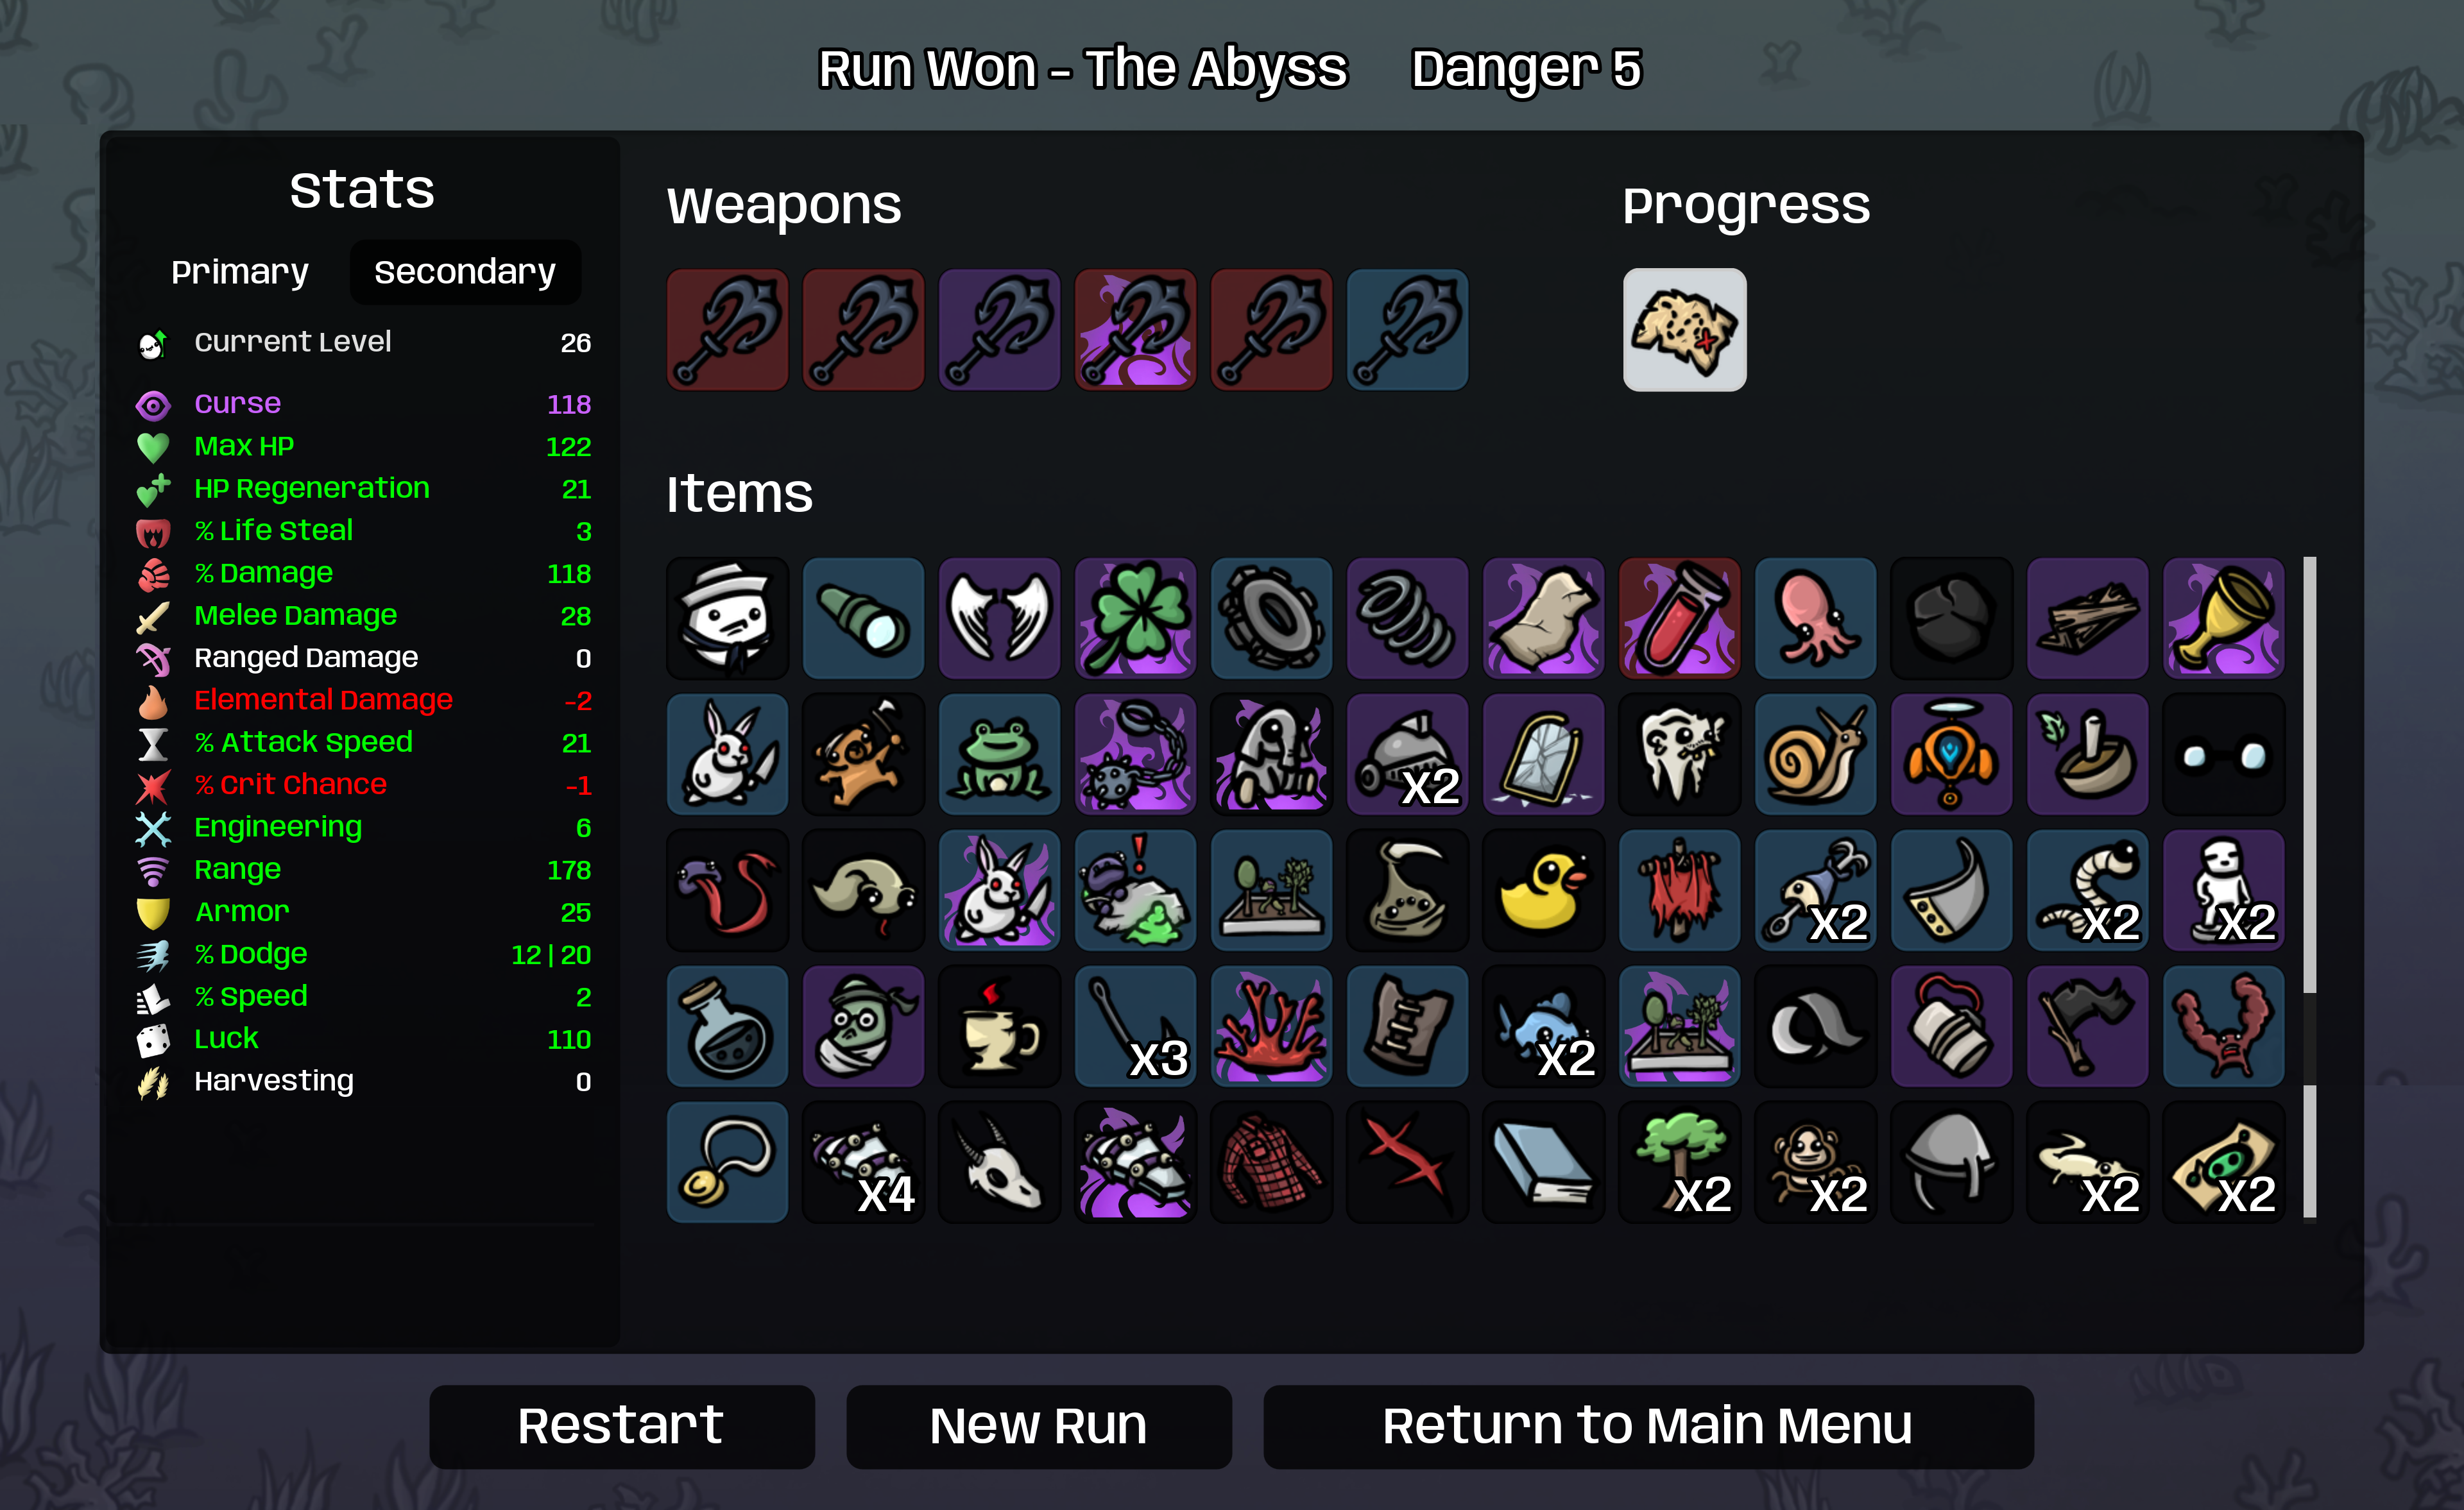This screenshot has height=1510, width=2464.
Task: Switch to the Primary stats tab
Action: tap(240, 272)
